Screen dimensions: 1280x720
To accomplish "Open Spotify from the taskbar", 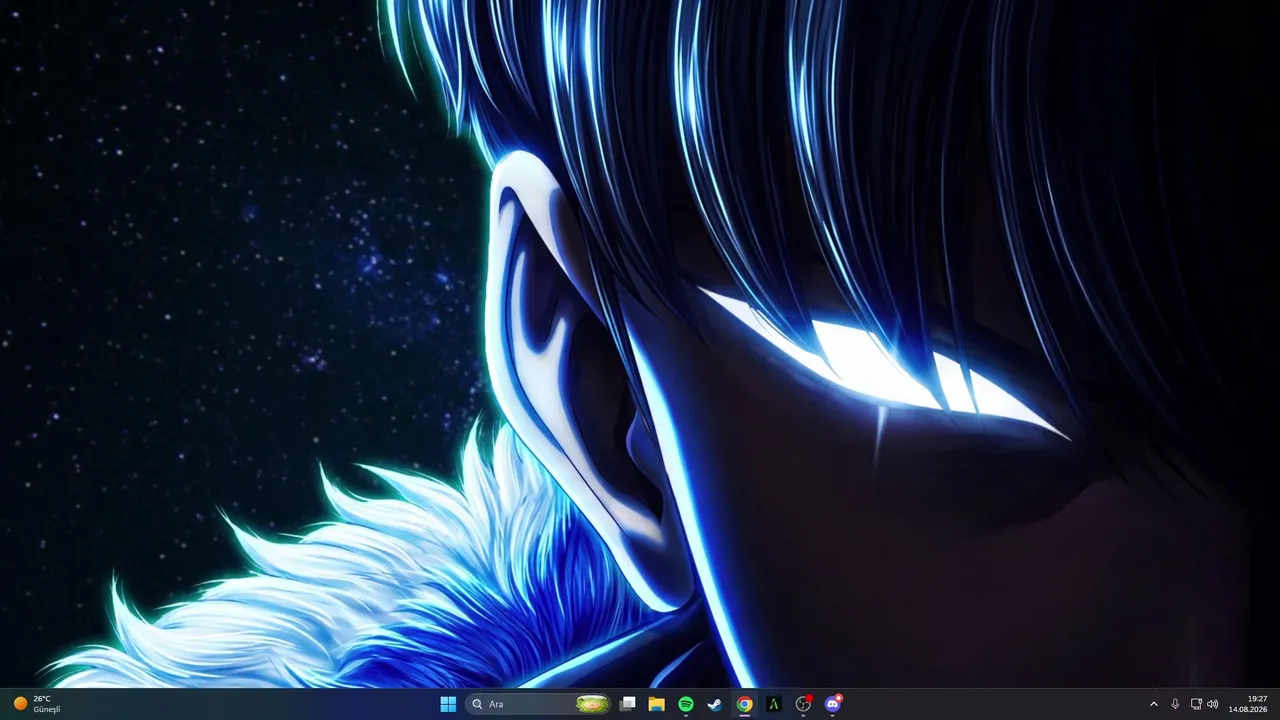I will click(686, 704).
